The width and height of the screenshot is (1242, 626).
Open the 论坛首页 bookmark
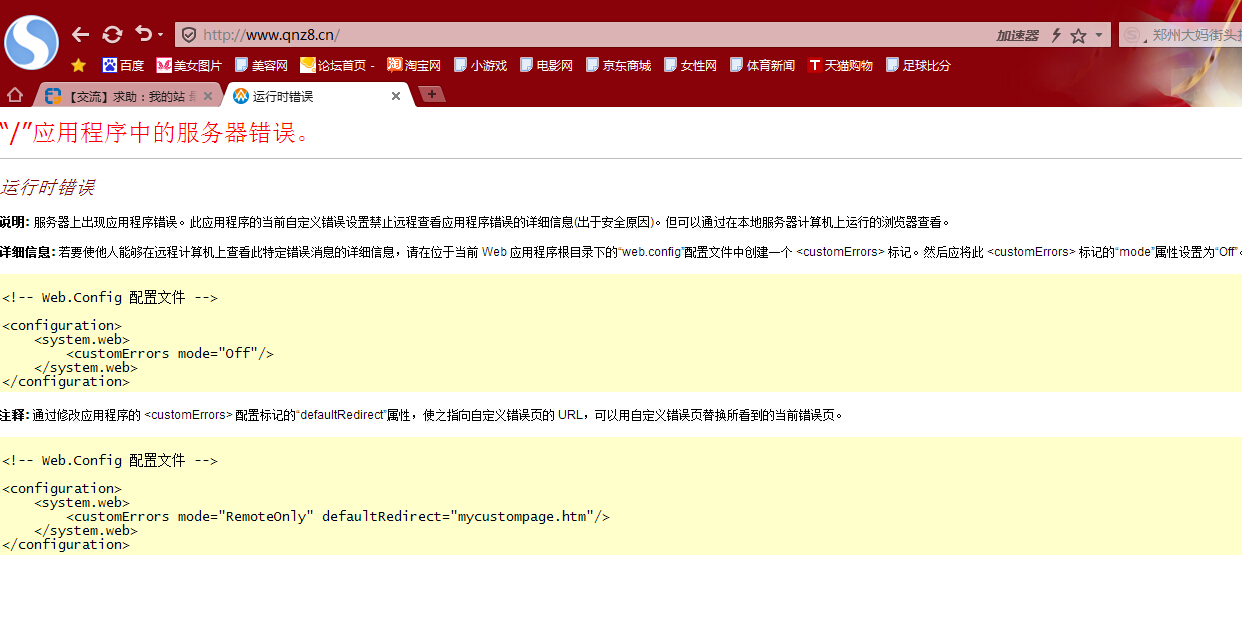pyautogui.click(x=337, y=66)
